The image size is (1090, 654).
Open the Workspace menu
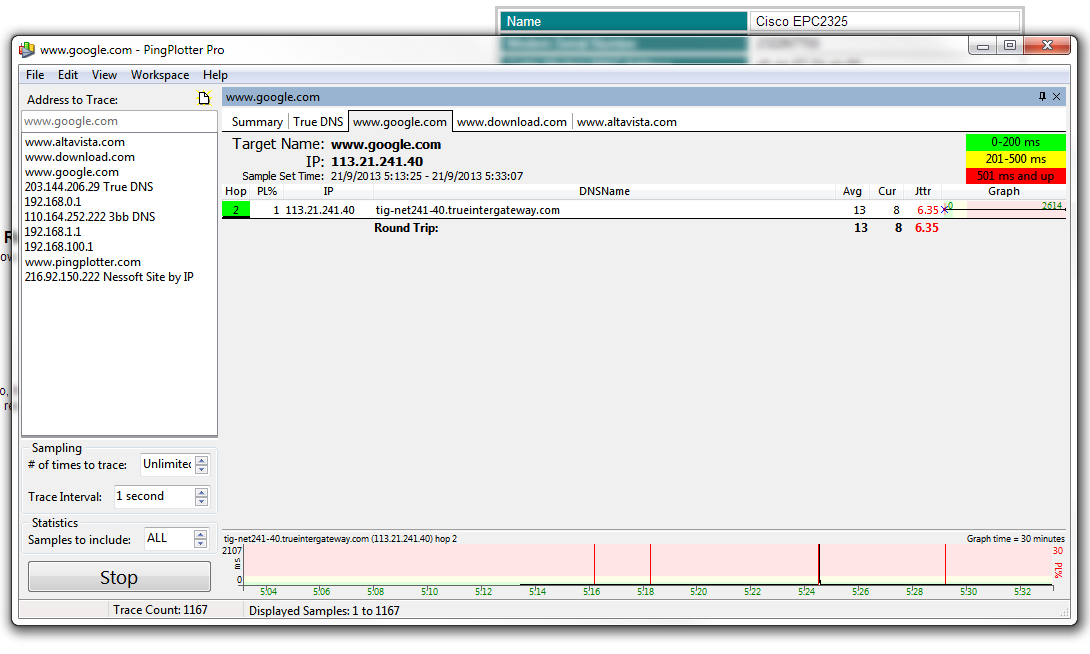(x=160, y=74)
